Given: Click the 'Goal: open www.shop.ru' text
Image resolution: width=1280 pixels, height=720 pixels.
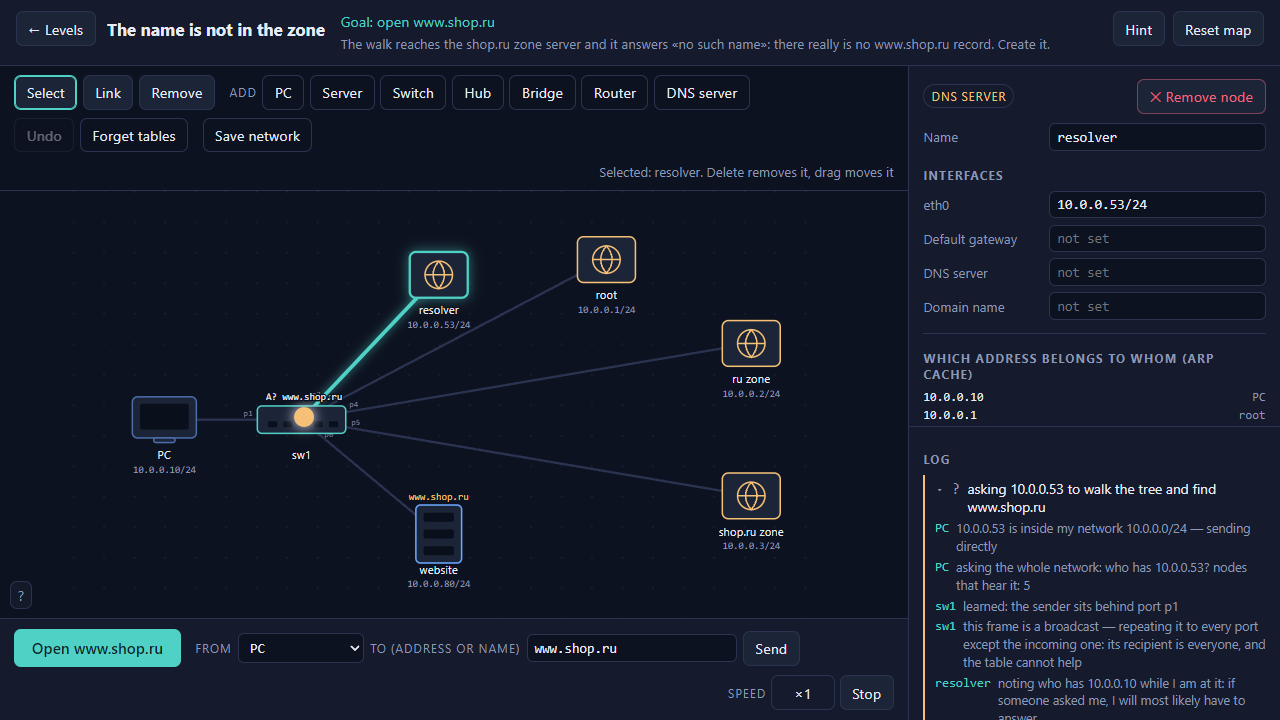Looking at the screenshot, I should [417, 22].
